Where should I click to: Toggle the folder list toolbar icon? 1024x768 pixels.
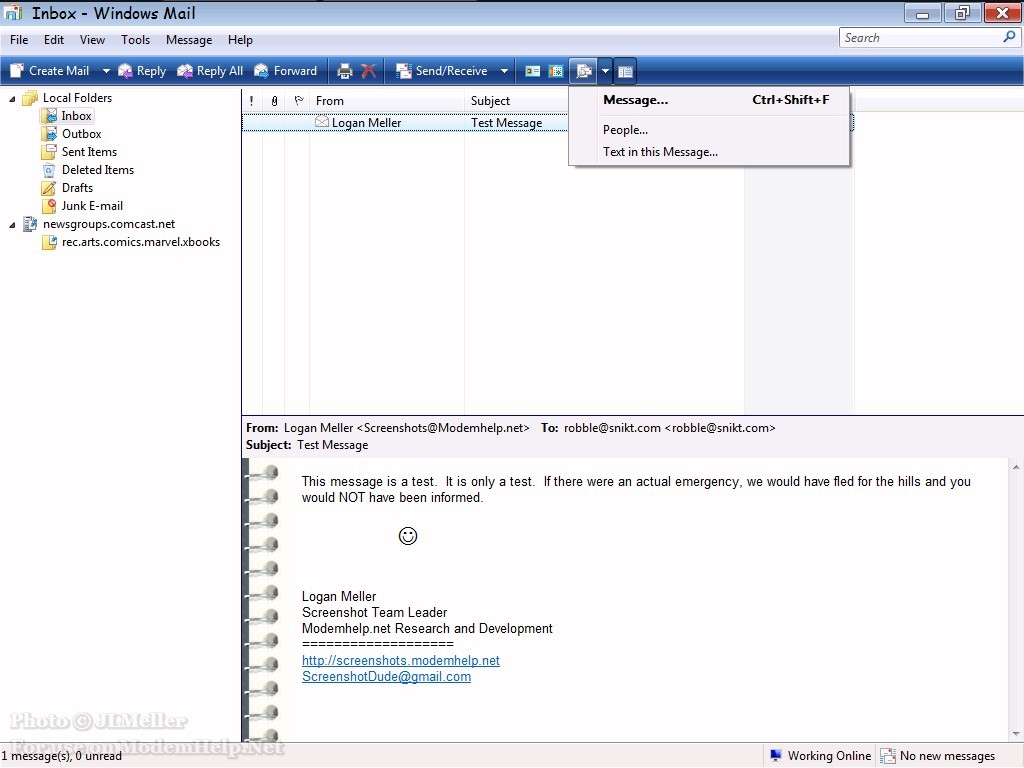coord(625,71)
